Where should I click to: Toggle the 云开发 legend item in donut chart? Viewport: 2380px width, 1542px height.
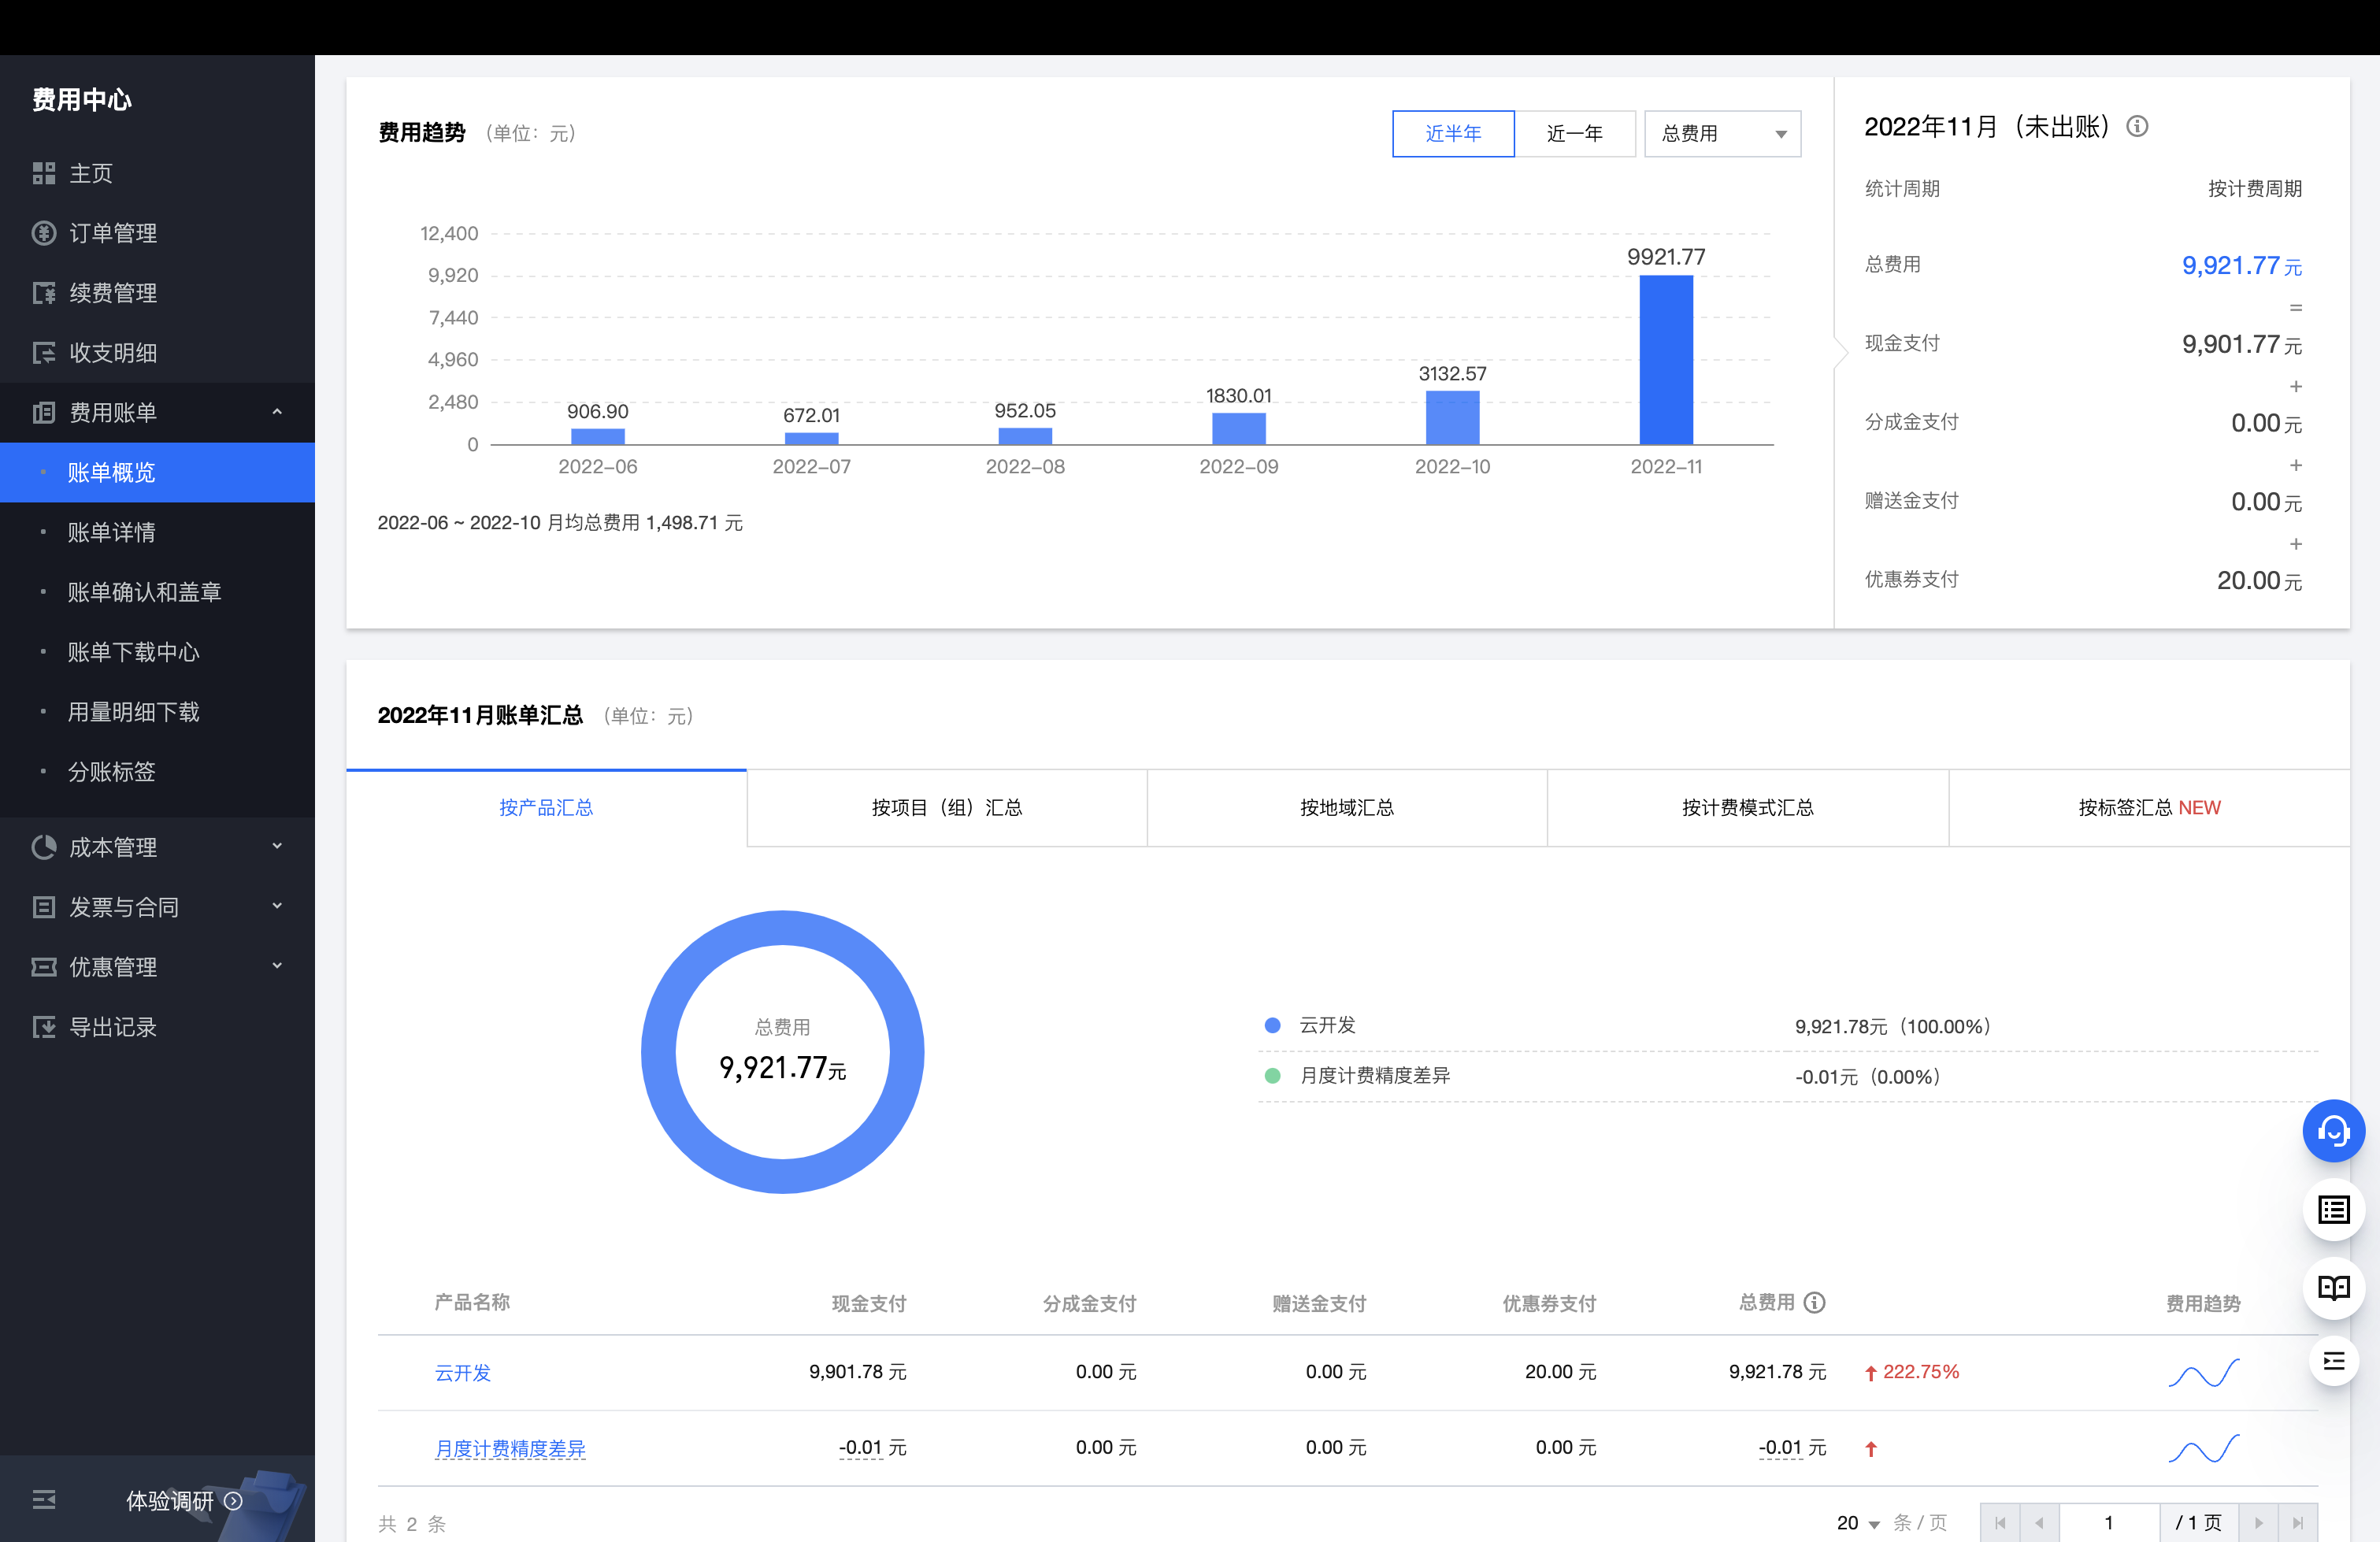pyautogui.click(x=1326, y=1025)
